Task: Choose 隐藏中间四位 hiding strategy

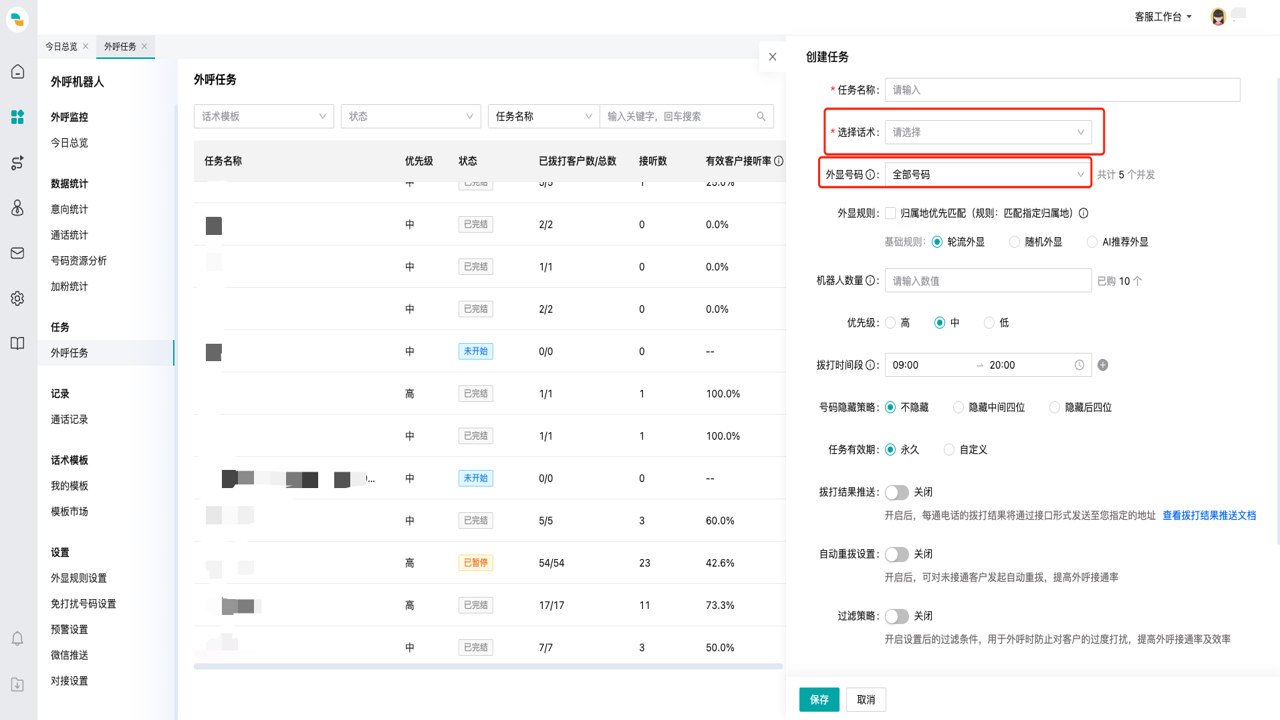Action: (958, 408)
